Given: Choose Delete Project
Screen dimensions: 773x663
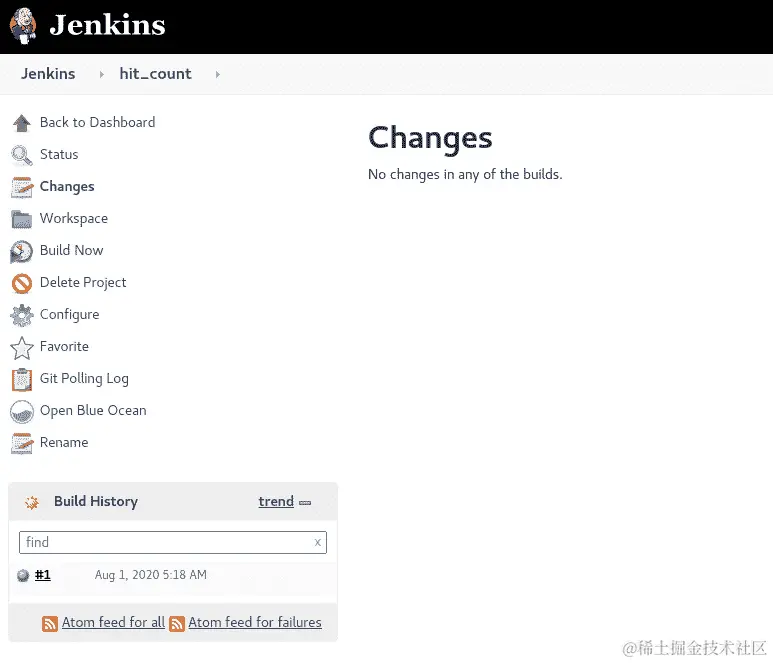Looking at the screenshot, I should pos(83,282).
